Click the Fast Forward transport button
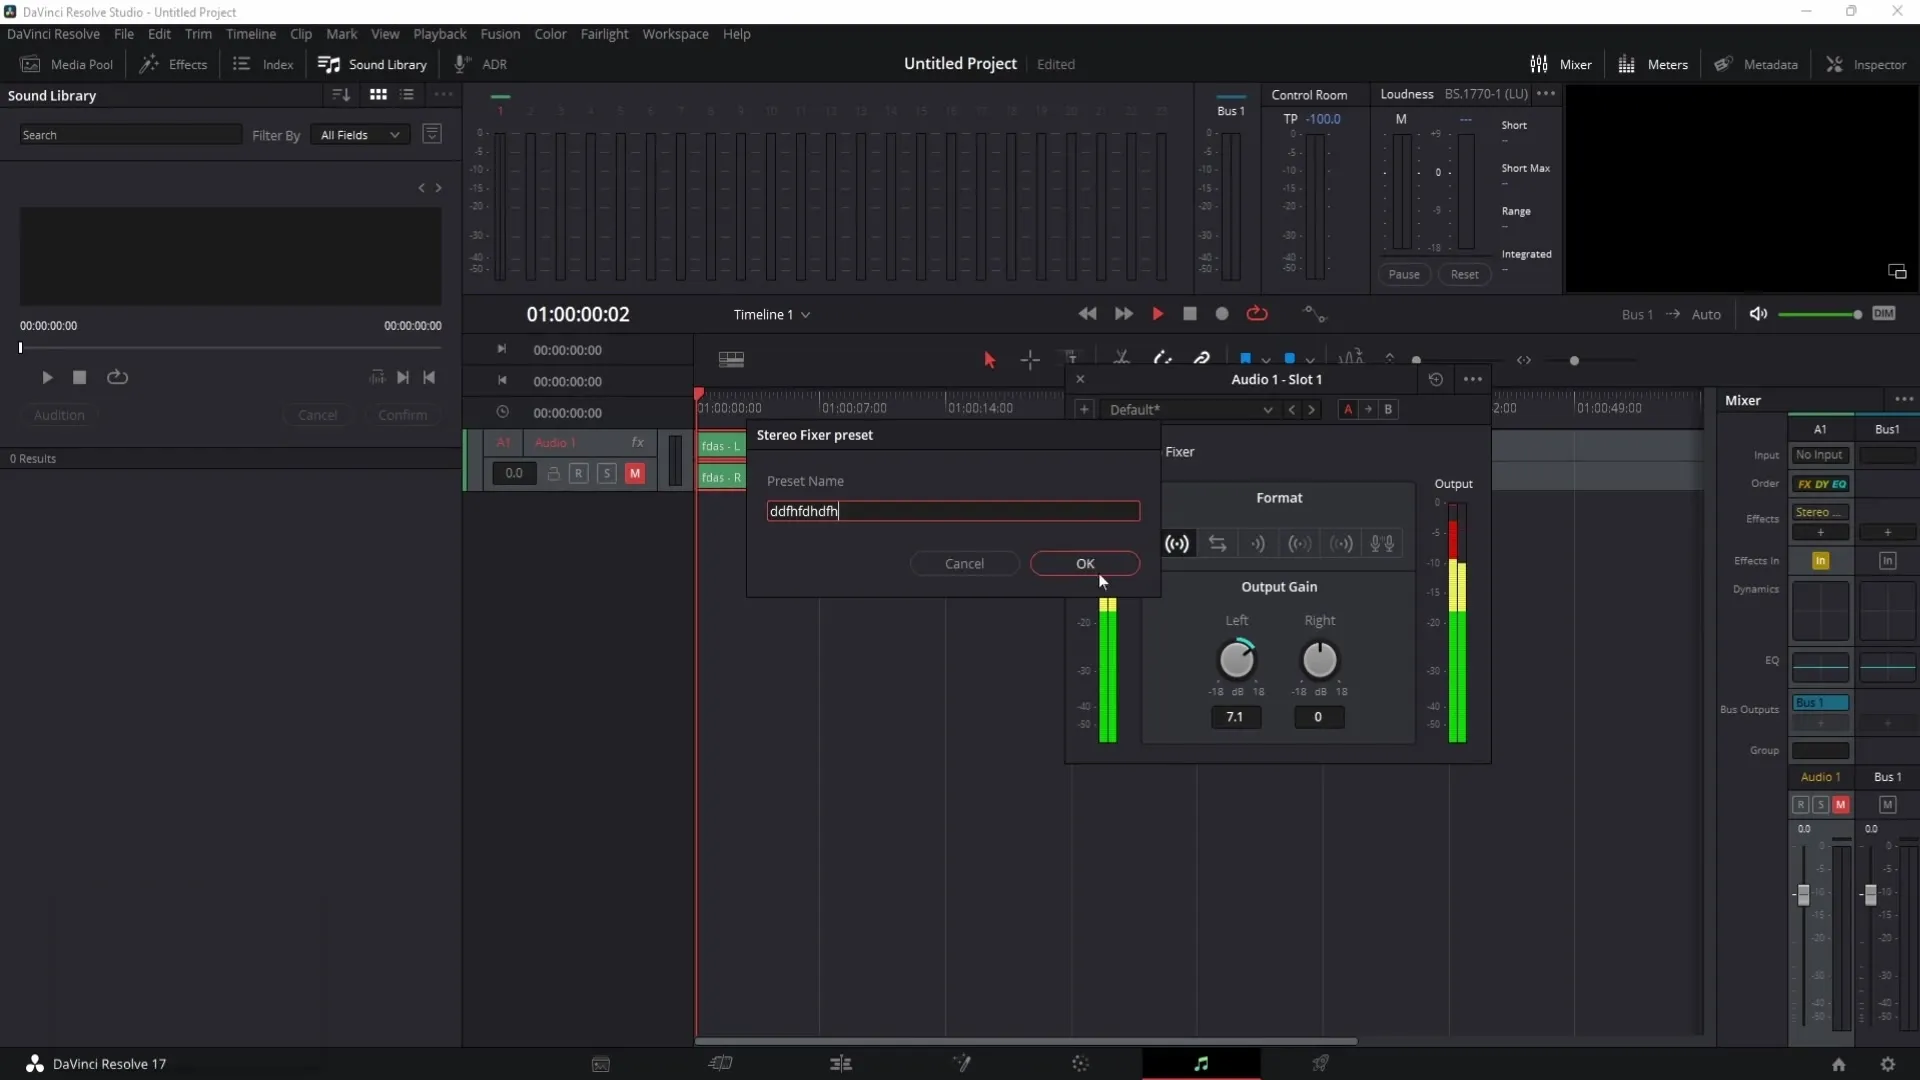1920x1080 pixels. tap(1124, 314)
